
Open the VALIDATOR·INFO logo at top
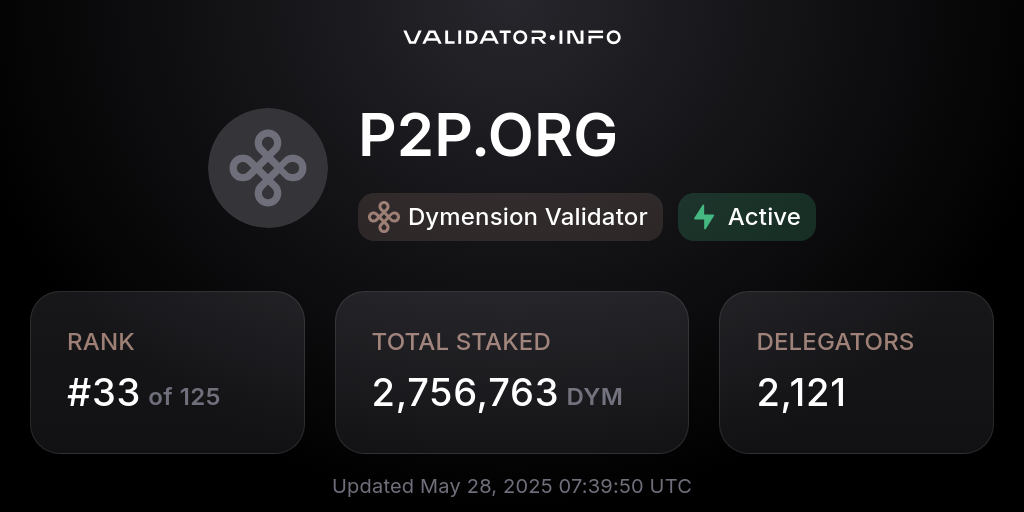(x=512, y=37)
